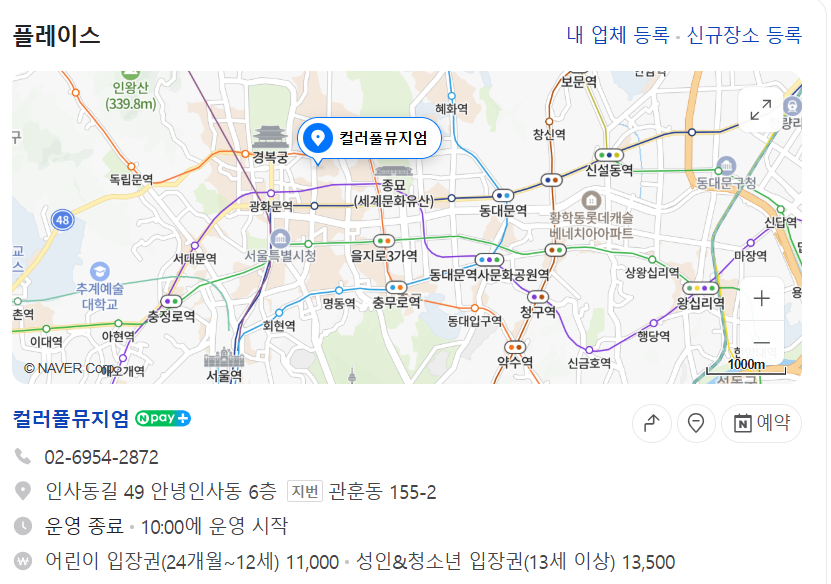
Task: Open directions arrow icon for 컬러풀뮤지엄
Action: coord(651,423)
